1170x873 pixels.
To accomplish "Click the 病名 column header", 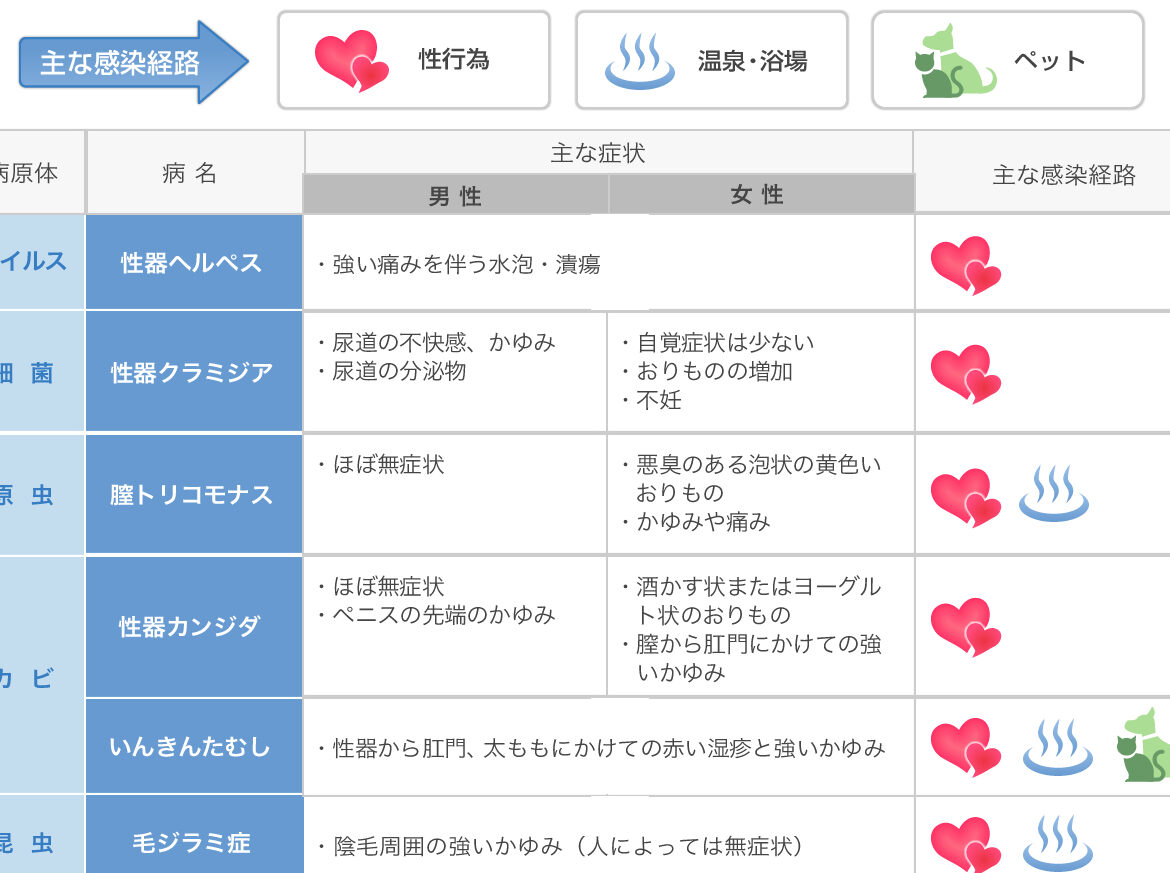I will (x=195, y=172).
